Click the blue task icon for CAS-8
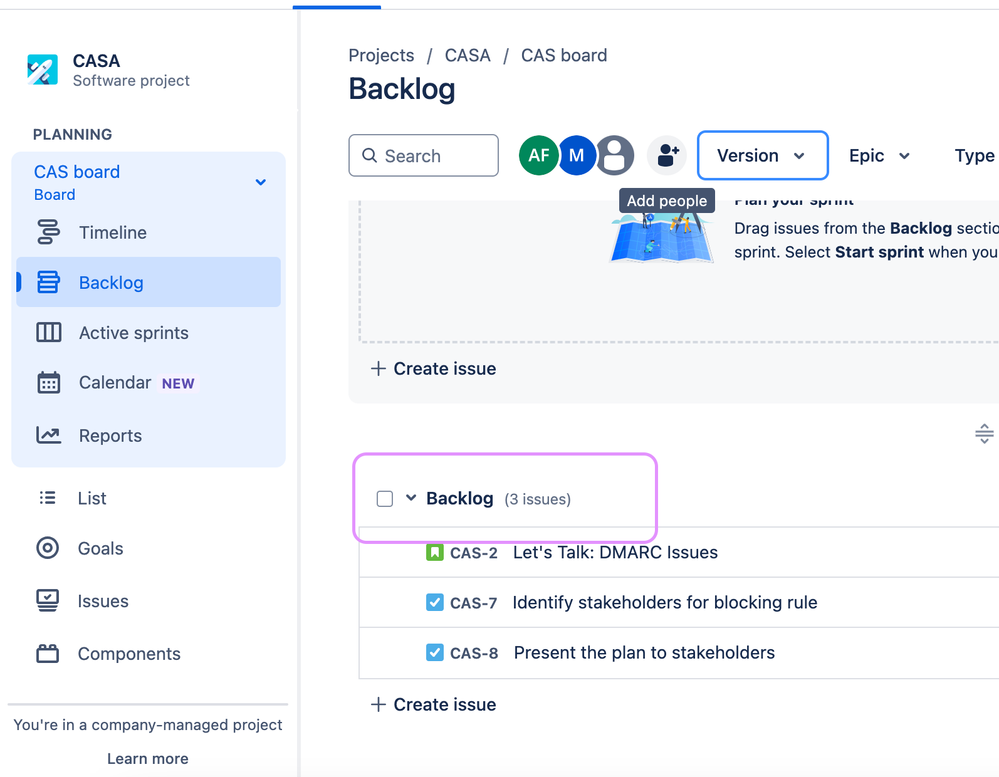 click(x=435, y=652)
